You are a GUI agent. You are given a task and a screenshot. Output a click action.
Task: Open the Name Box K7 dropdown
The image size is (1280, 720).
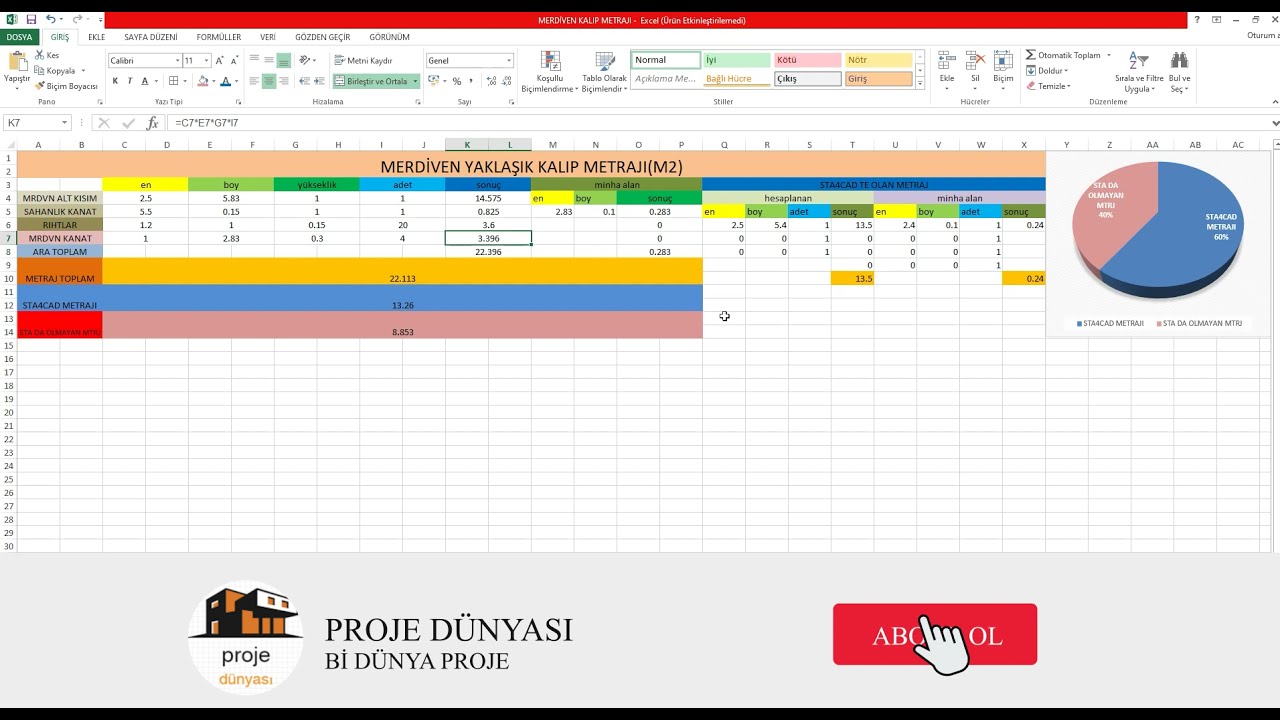click(65, 123)
